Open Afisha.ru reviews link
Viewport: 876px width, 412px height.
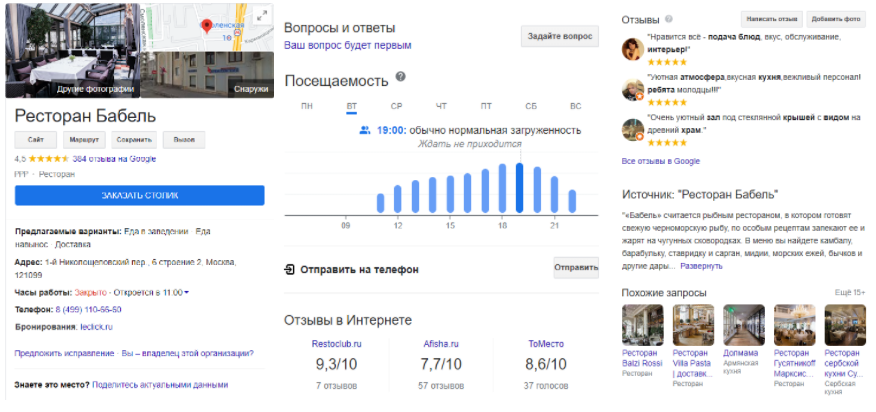pyautogui.click(x=441, y=344)
